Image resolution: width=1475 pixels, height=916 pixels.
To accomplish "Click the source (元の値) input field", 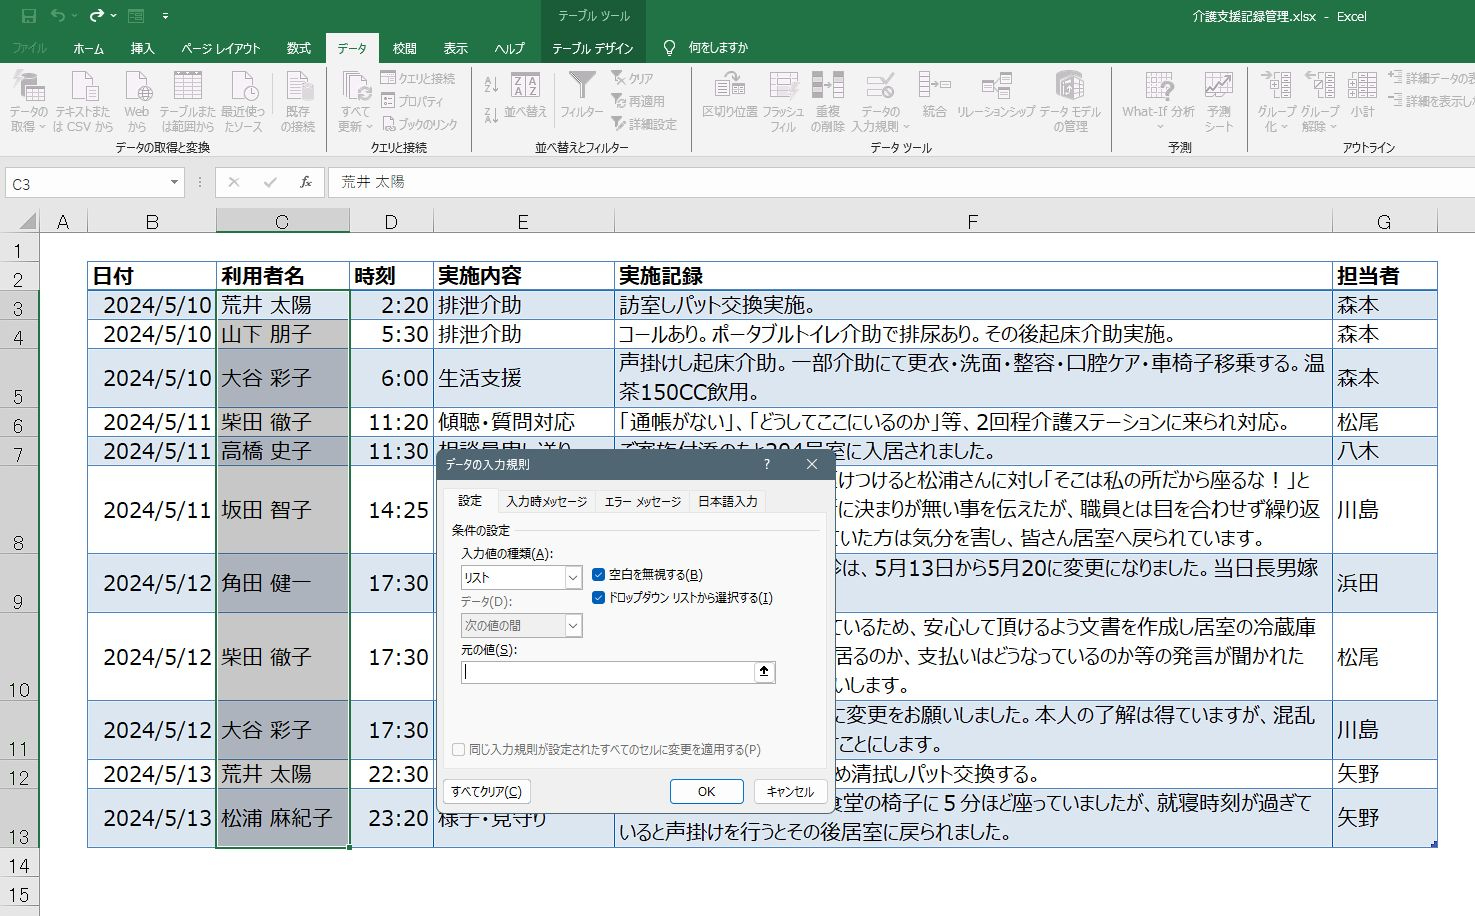I will click(x=607, y=672).
